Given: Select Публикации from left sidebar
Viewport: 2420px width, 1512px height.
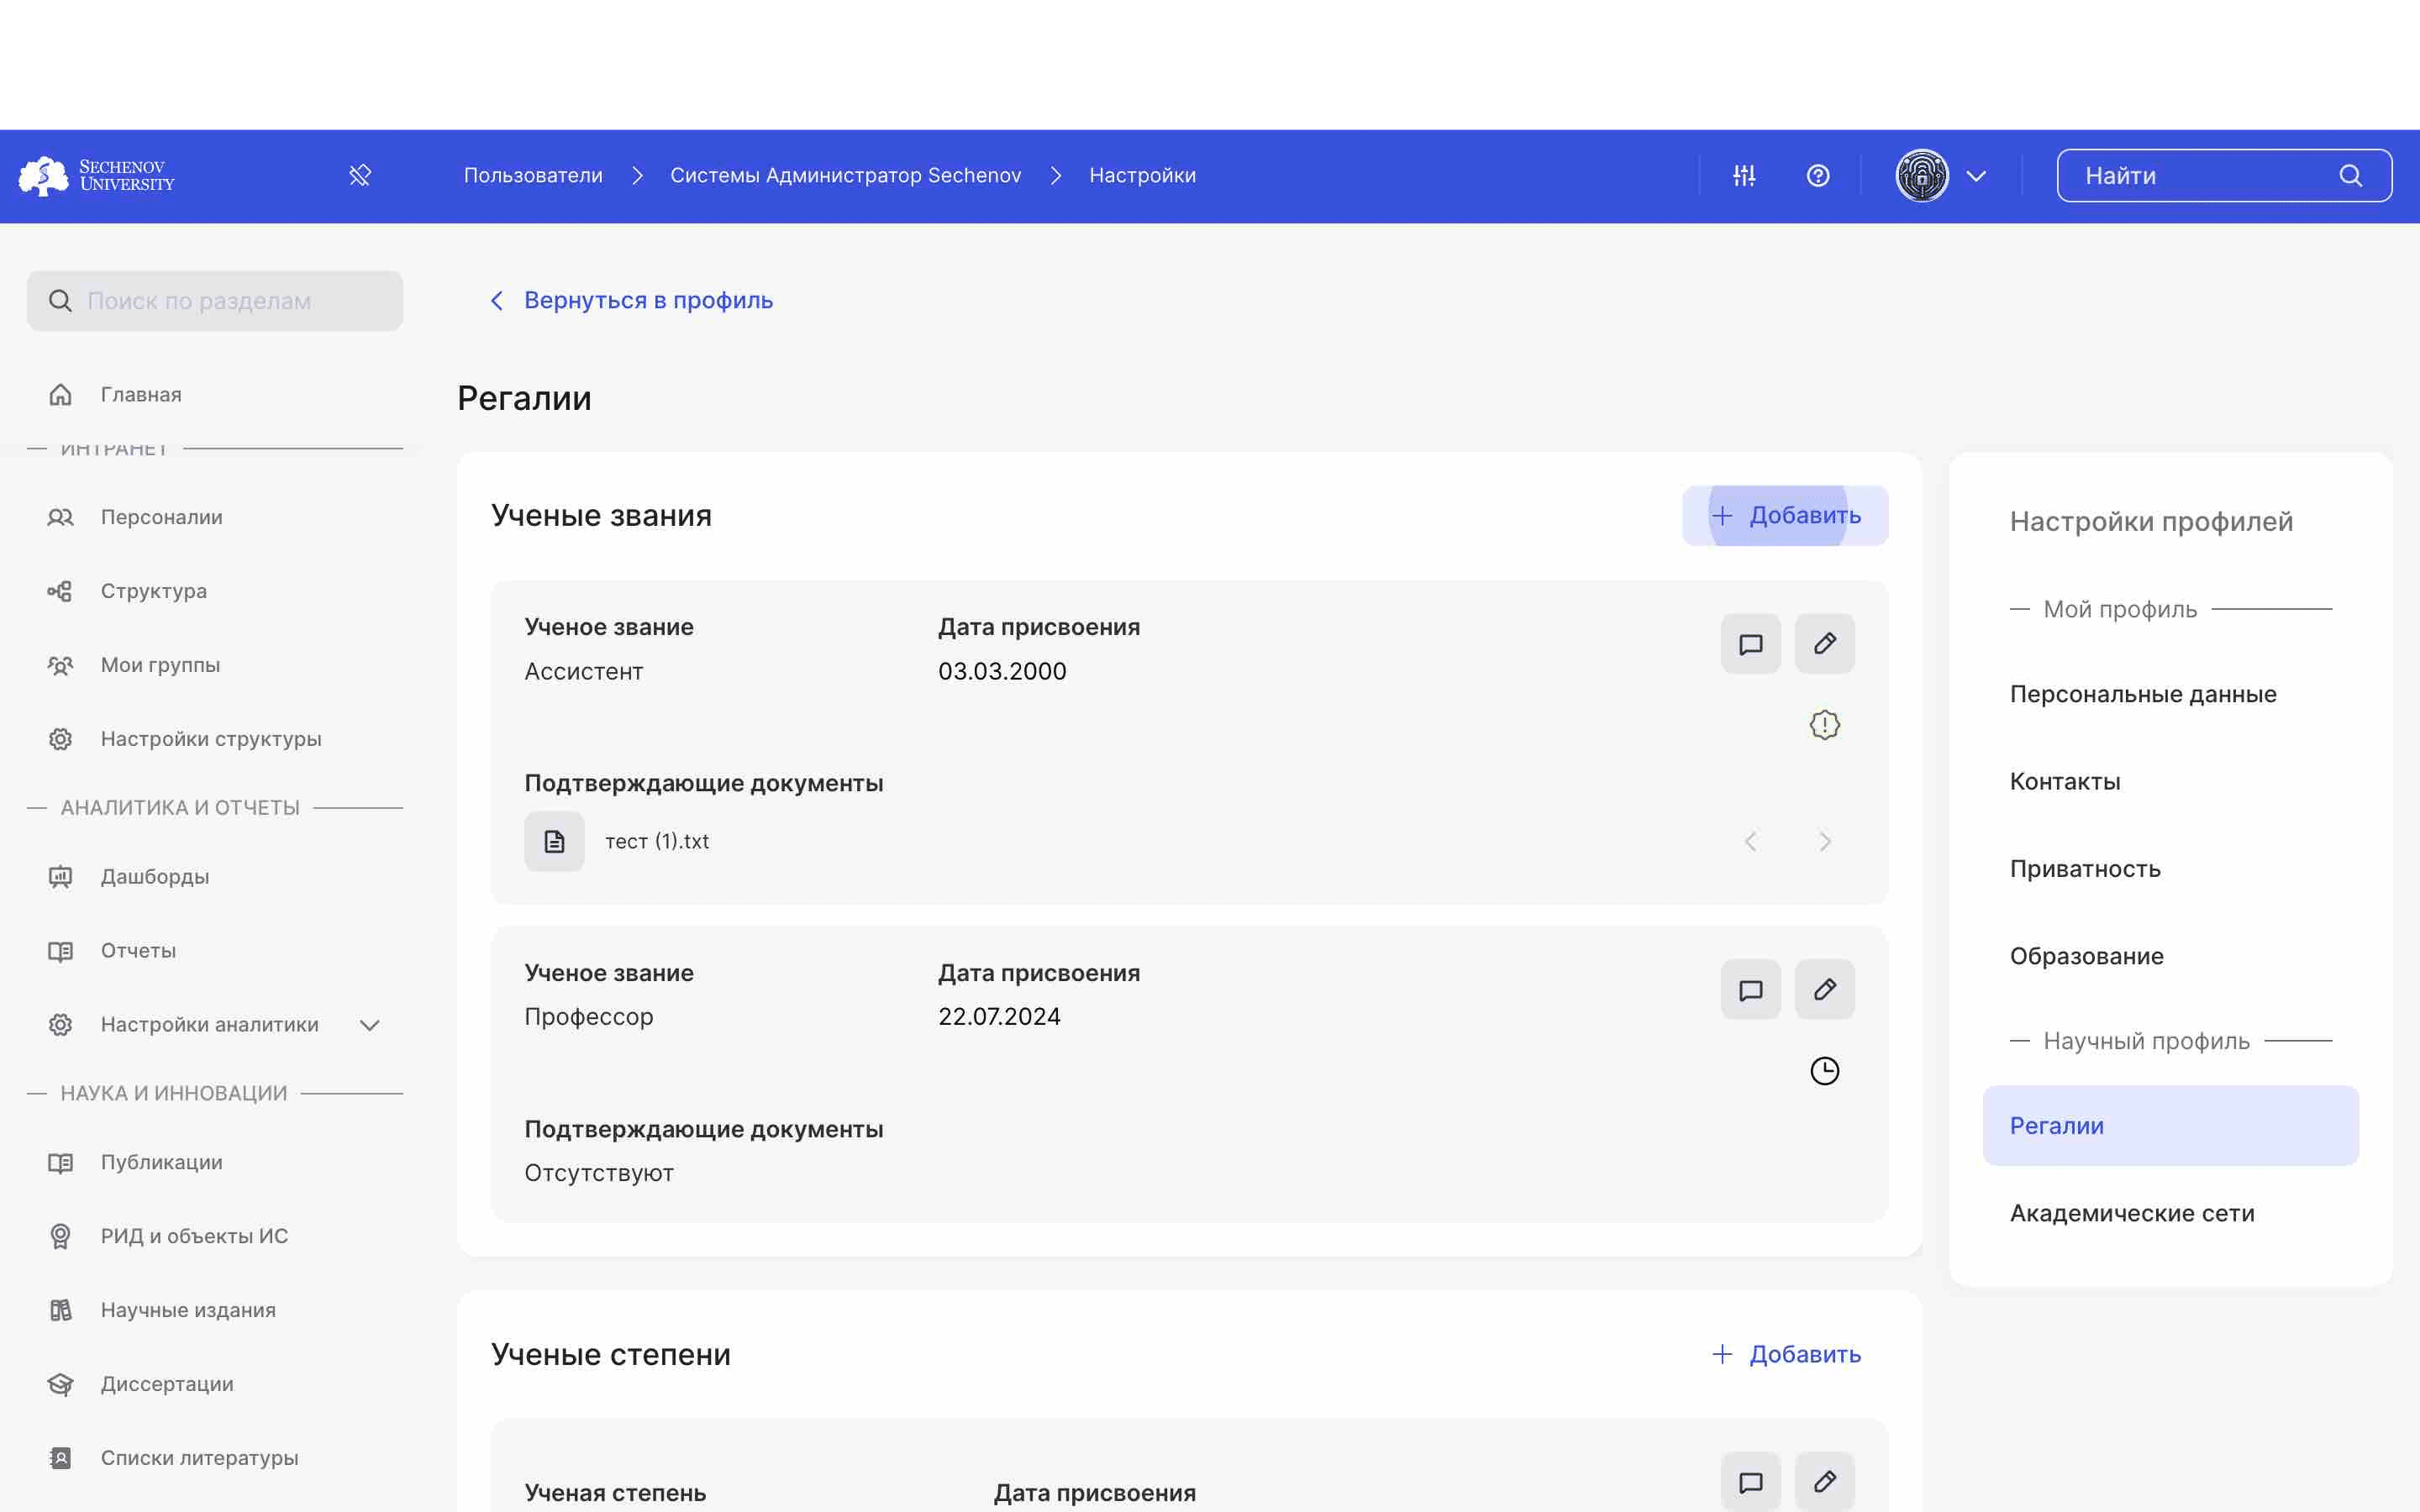Looking at the screenshot, I should 160,1162.
